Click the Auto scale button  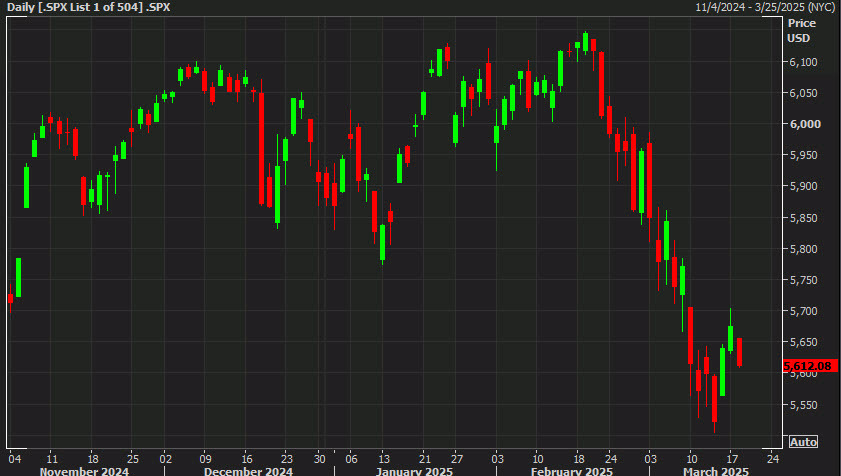(x=803, y=442)
